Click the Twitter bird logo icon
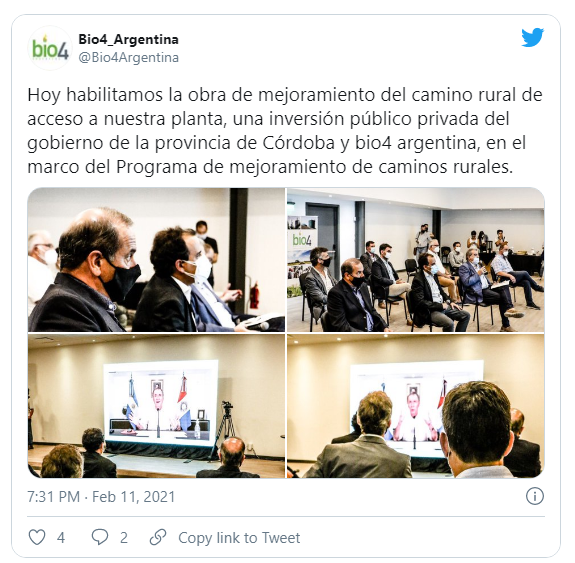The image size is (575, 563). point(532,37)
